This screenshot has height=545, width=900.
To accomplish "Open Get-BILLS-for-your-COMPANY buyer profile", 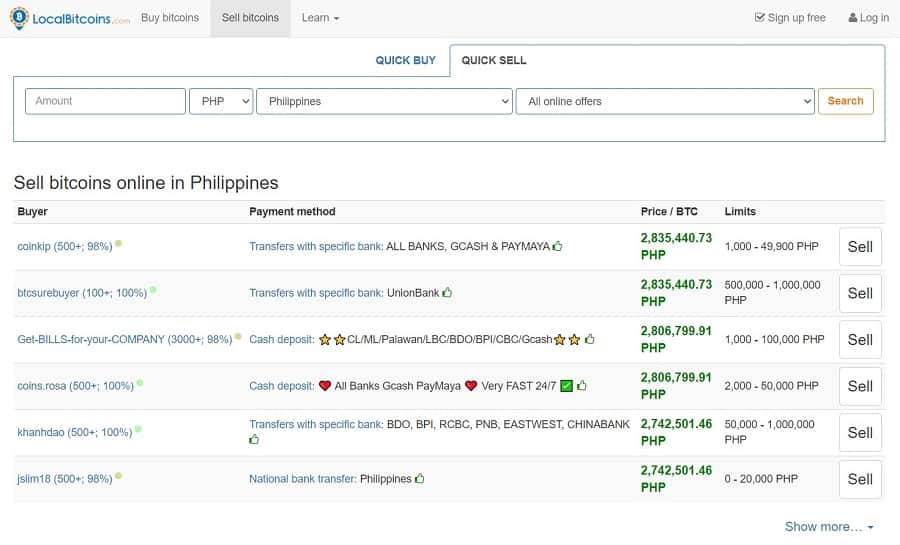I will (x=125, y=340).
